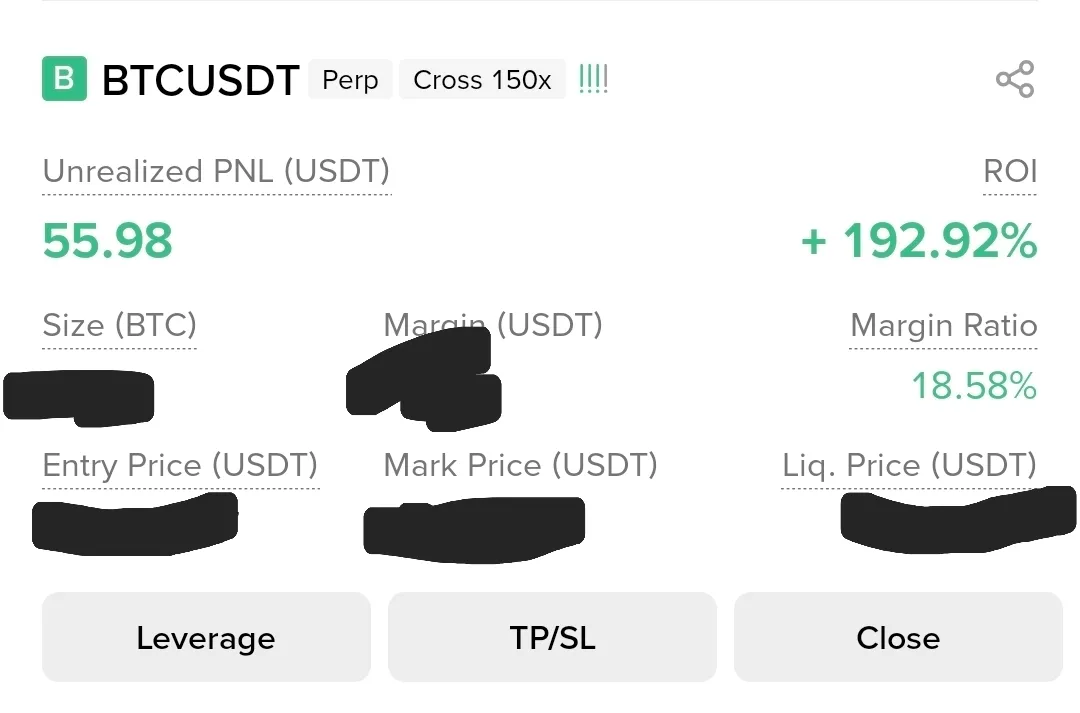Click the green B coin icon

click(64, 79)
